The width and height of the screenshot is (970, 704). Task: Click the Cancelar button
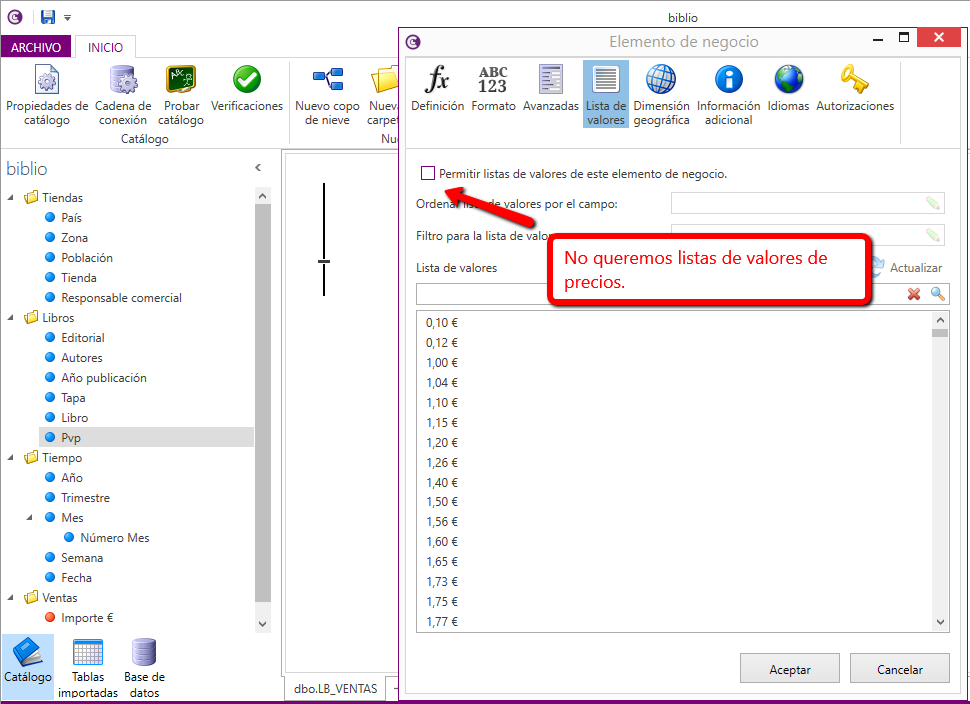(x=899, y=669)
